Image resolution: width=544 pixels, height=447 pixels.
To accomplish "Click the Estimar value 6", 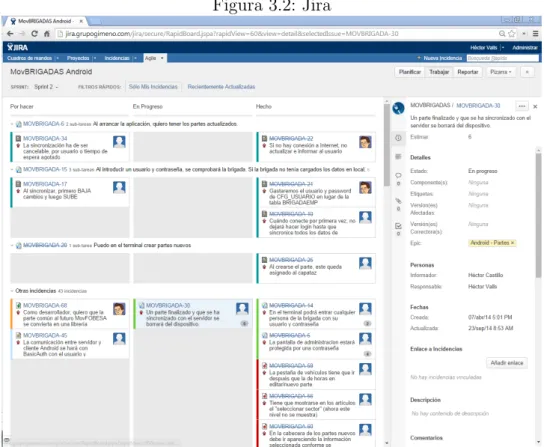I will click(x=470, y=137).
